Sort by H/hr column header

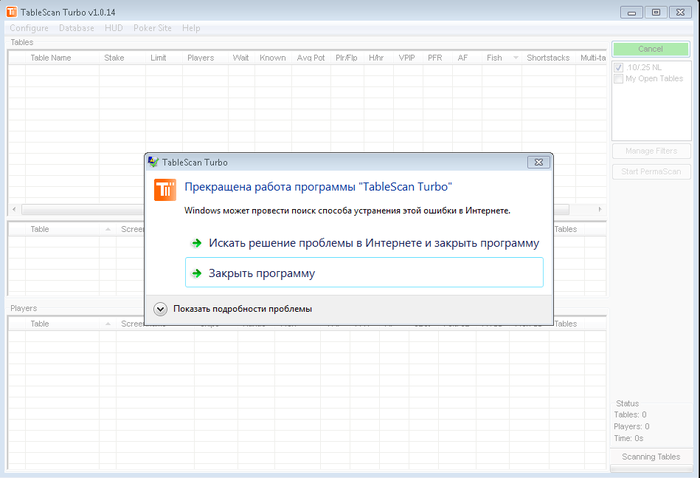[379, 58]
